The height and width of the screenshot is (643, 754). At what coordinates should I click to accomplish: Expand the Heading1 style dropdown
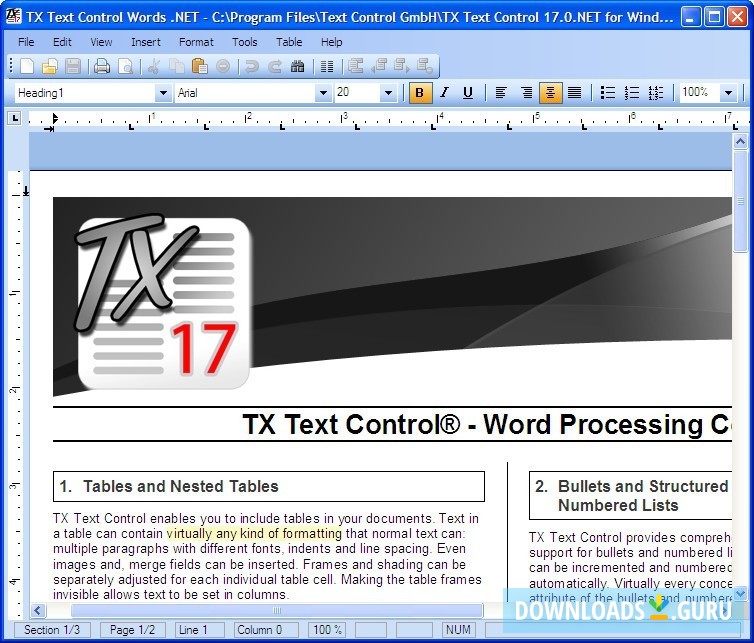click(163, 93)
